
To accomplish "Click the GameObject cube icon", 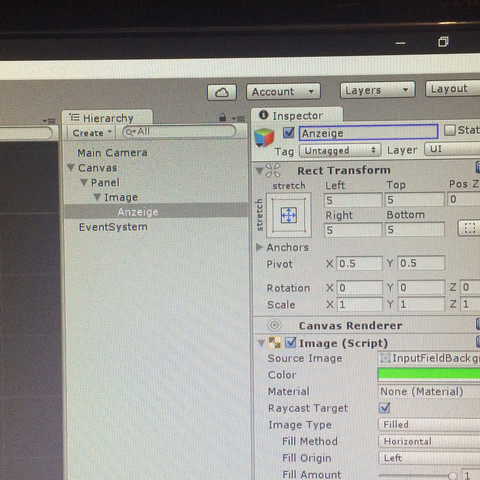I will pos(264,137).
